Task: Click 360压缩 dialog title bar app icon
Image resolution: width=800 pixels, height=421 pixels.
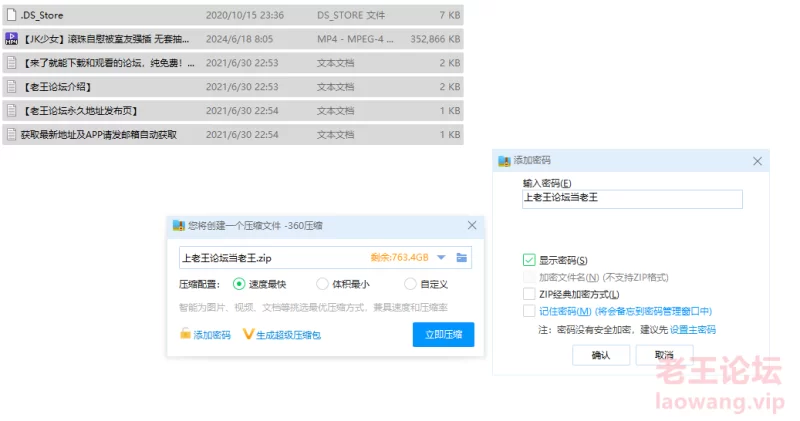Action: pos(179,226)
